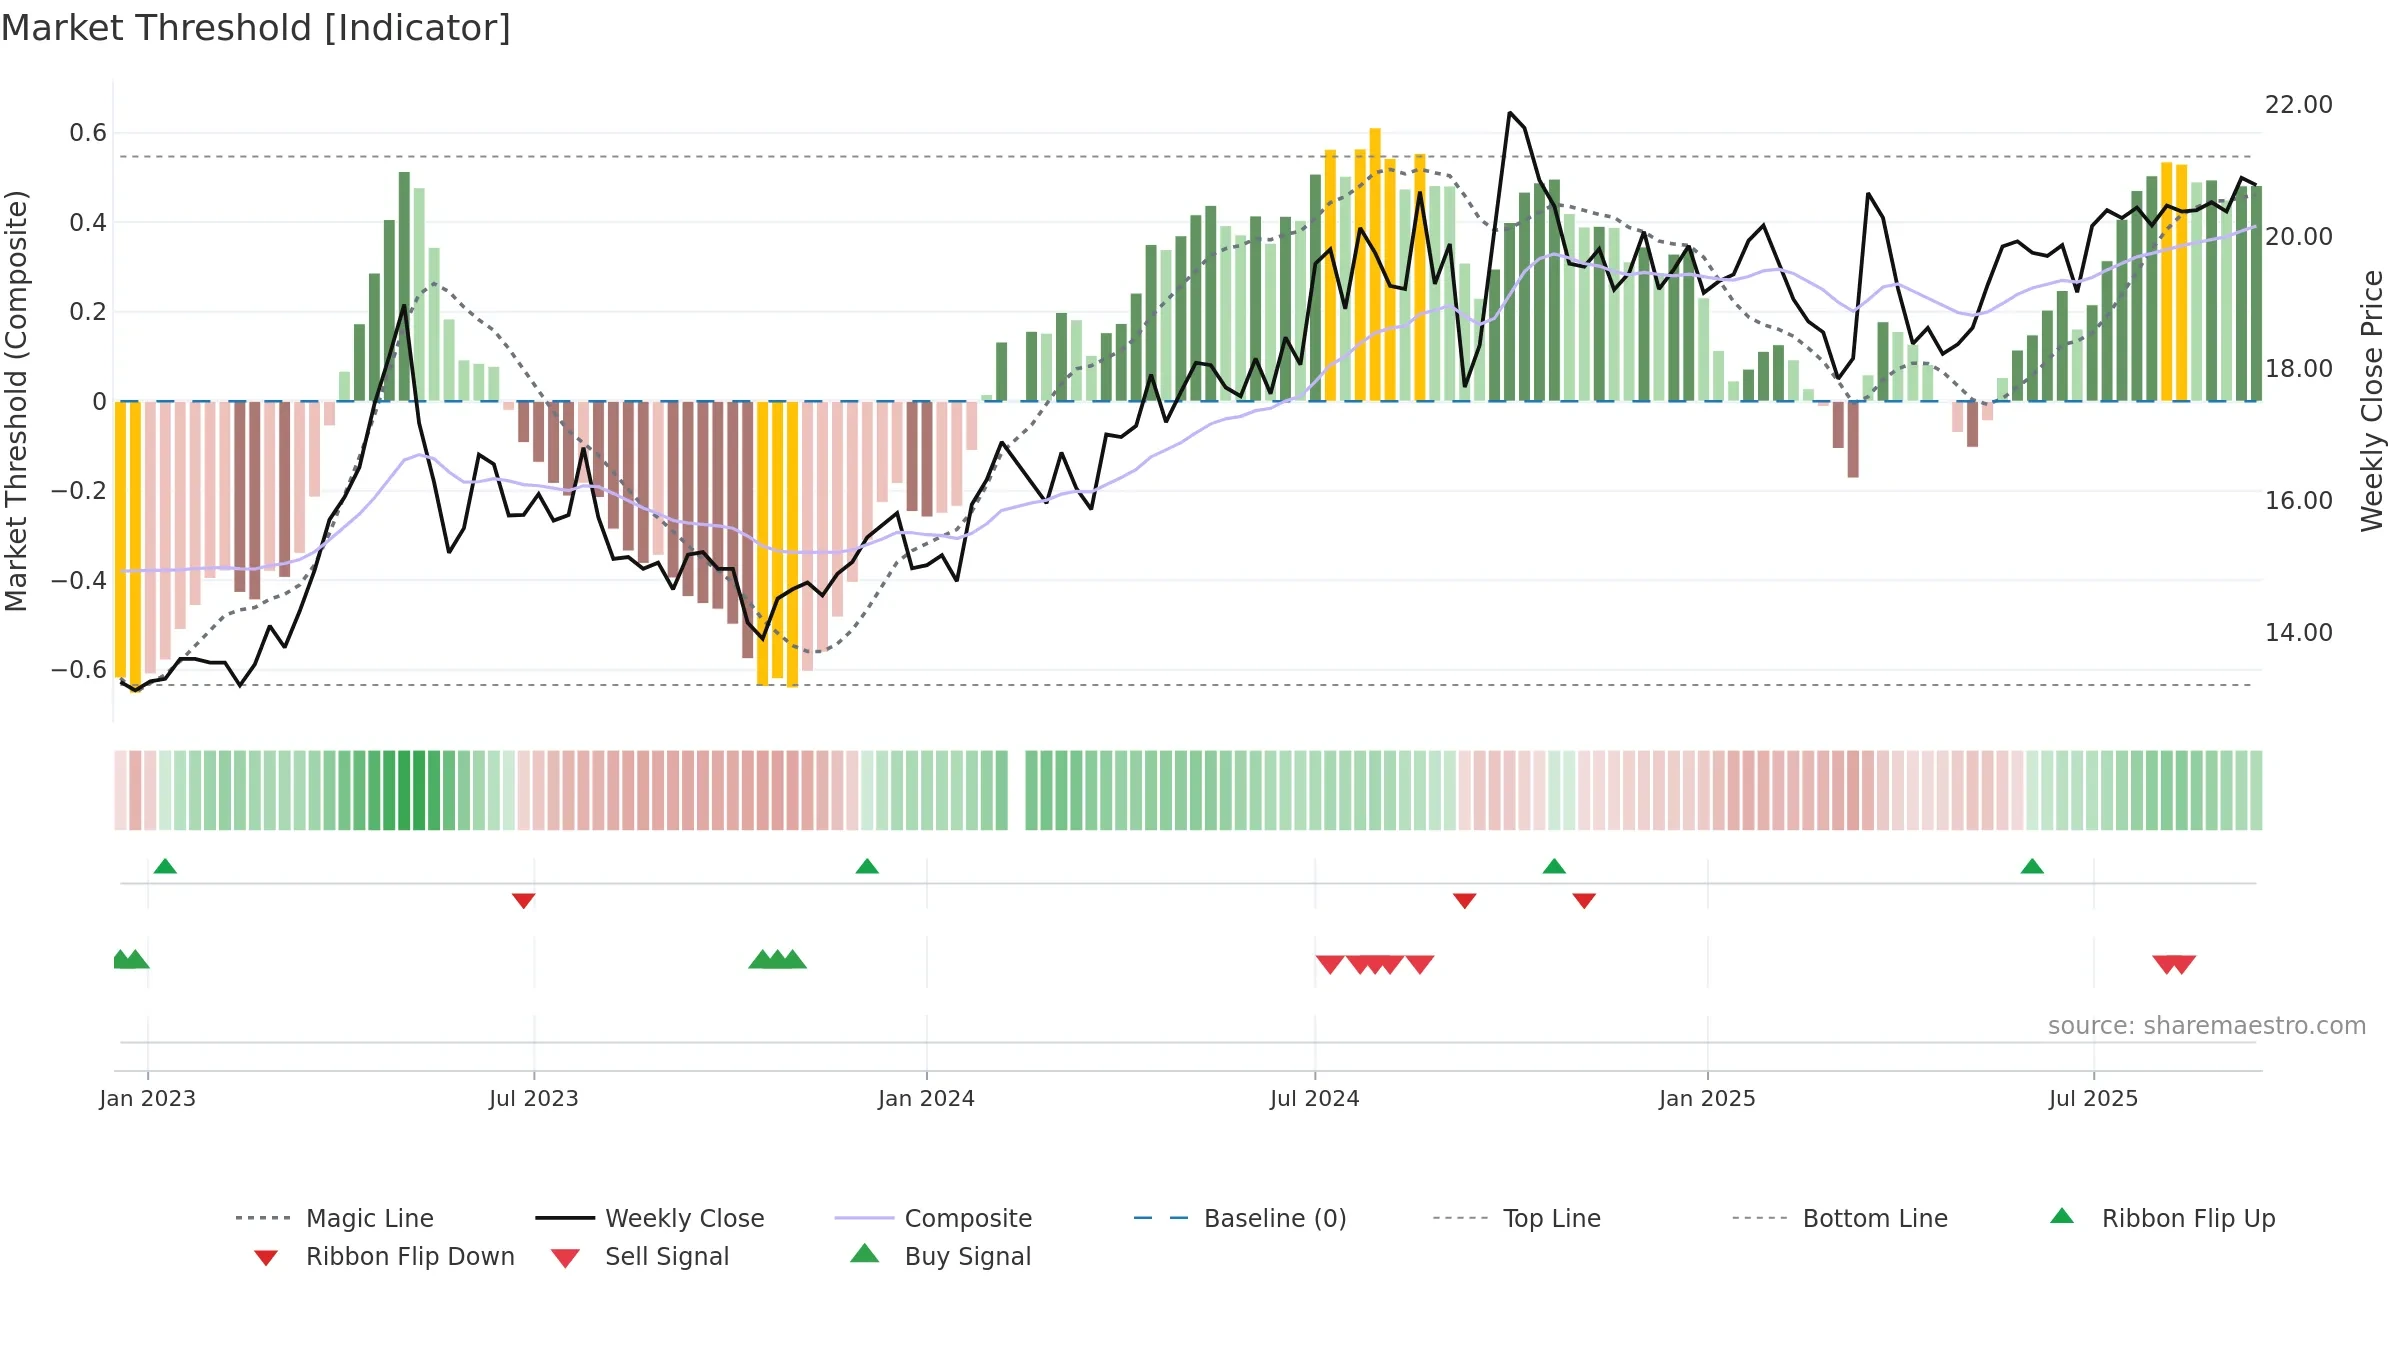Click the Jul 2024 x-axis label

pos(1315,1099)
